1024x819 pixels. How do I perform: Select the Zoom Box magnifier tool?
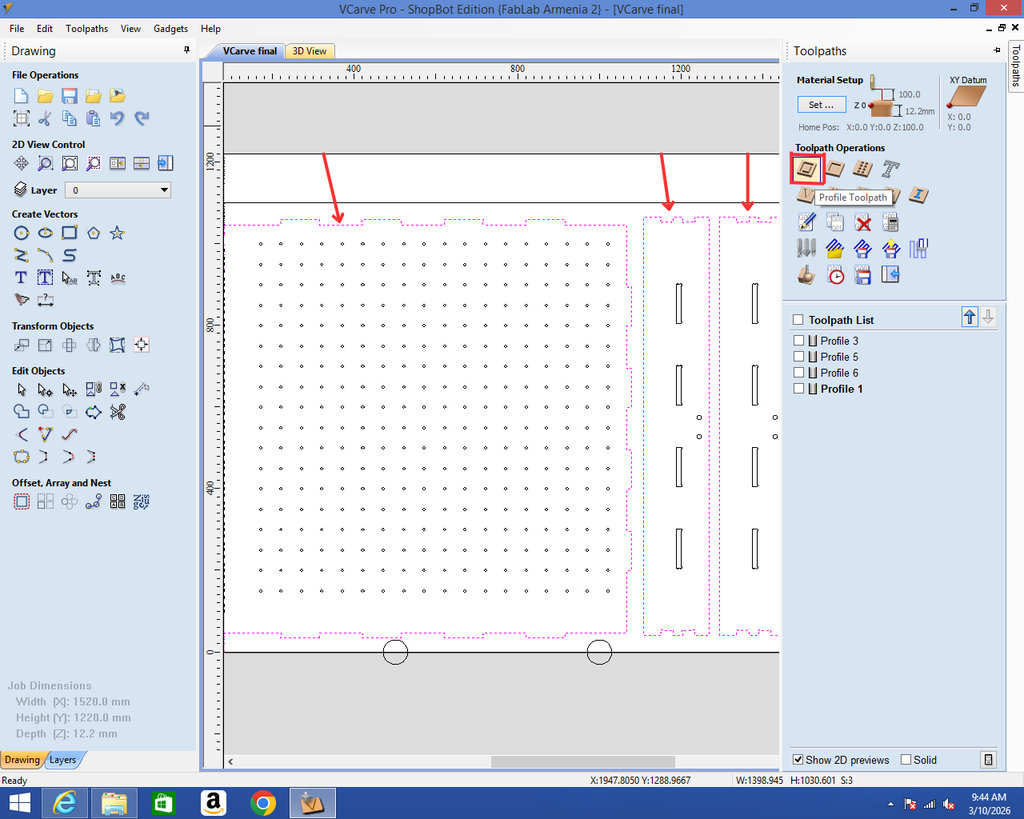pyautogui.click(x=45, y=163)
